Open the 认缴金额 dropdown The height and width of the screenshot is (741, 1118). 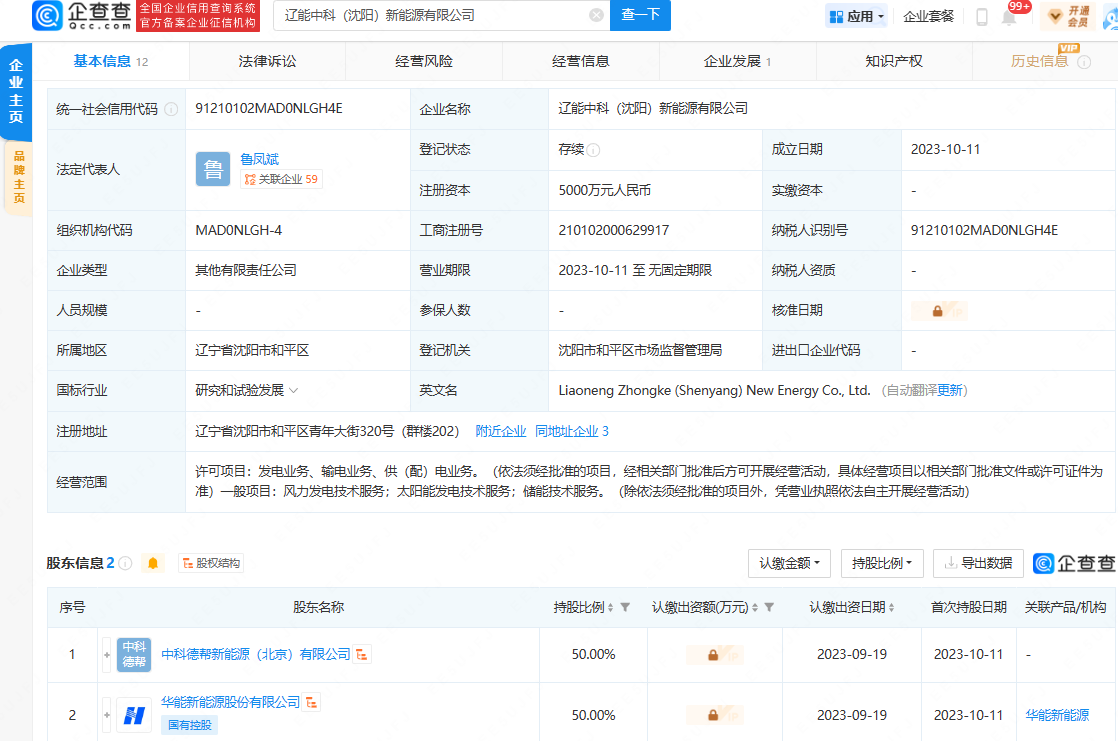tap(789, 563)
